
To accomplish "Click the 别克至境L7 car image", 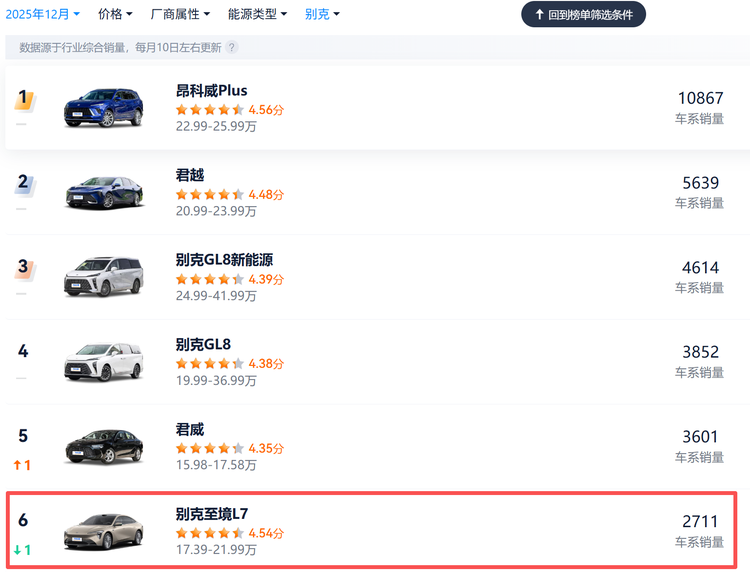I will [x=104, y=531].
